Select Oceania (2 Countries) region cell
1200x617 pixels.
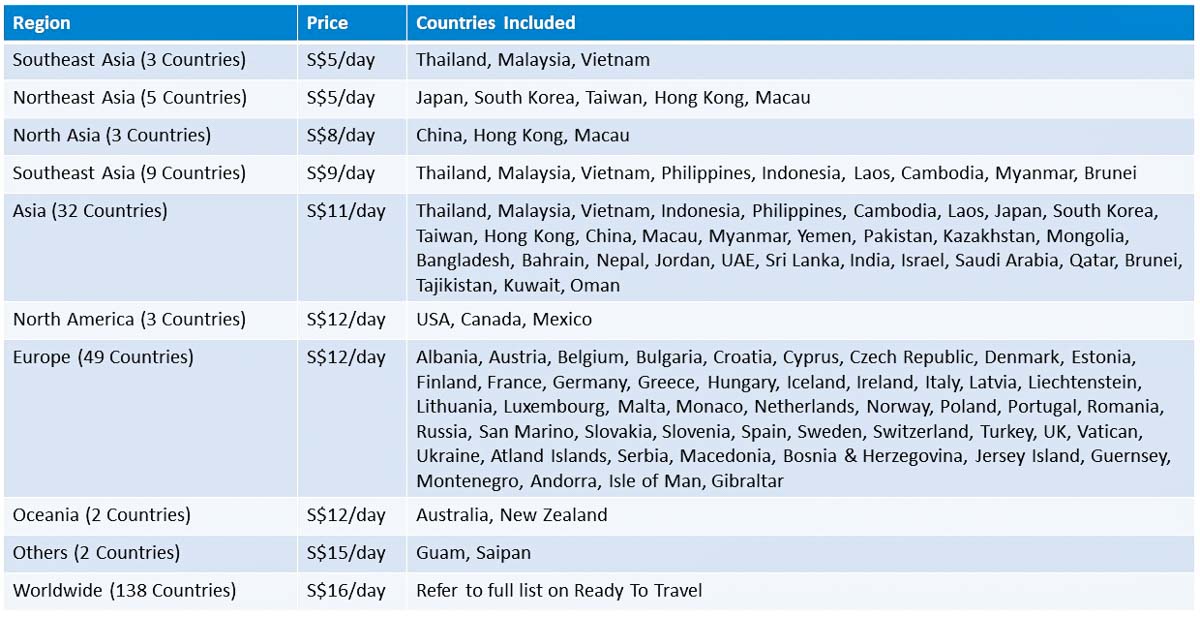(150, 516)
